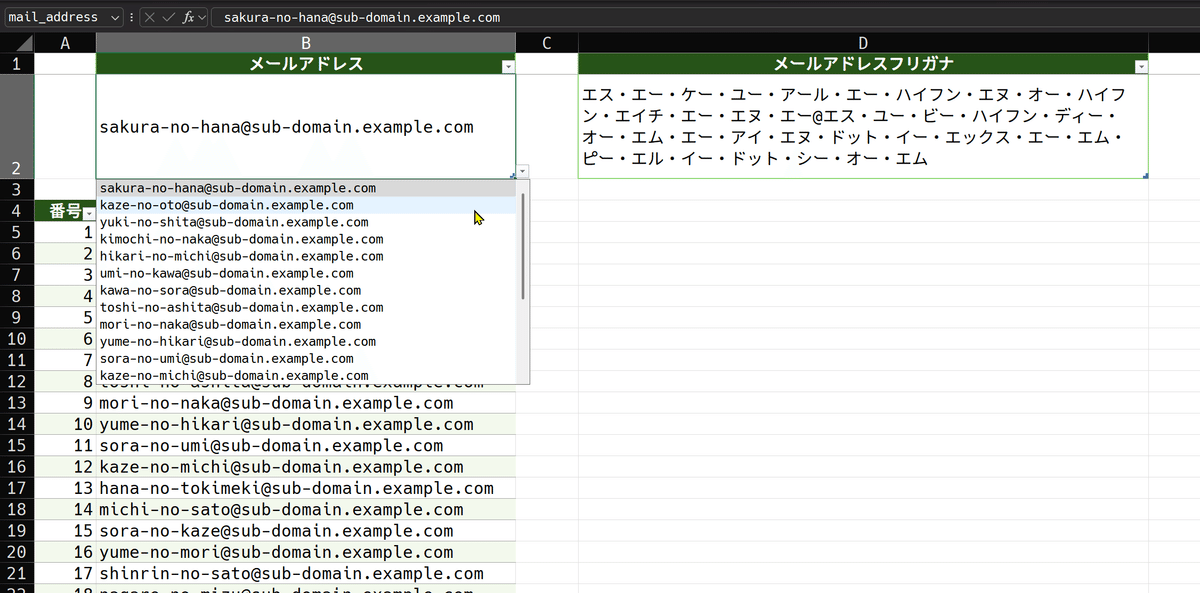1200x593 pixels.
Task: Click the formula bar input text
Action: [x=362, y=17]
